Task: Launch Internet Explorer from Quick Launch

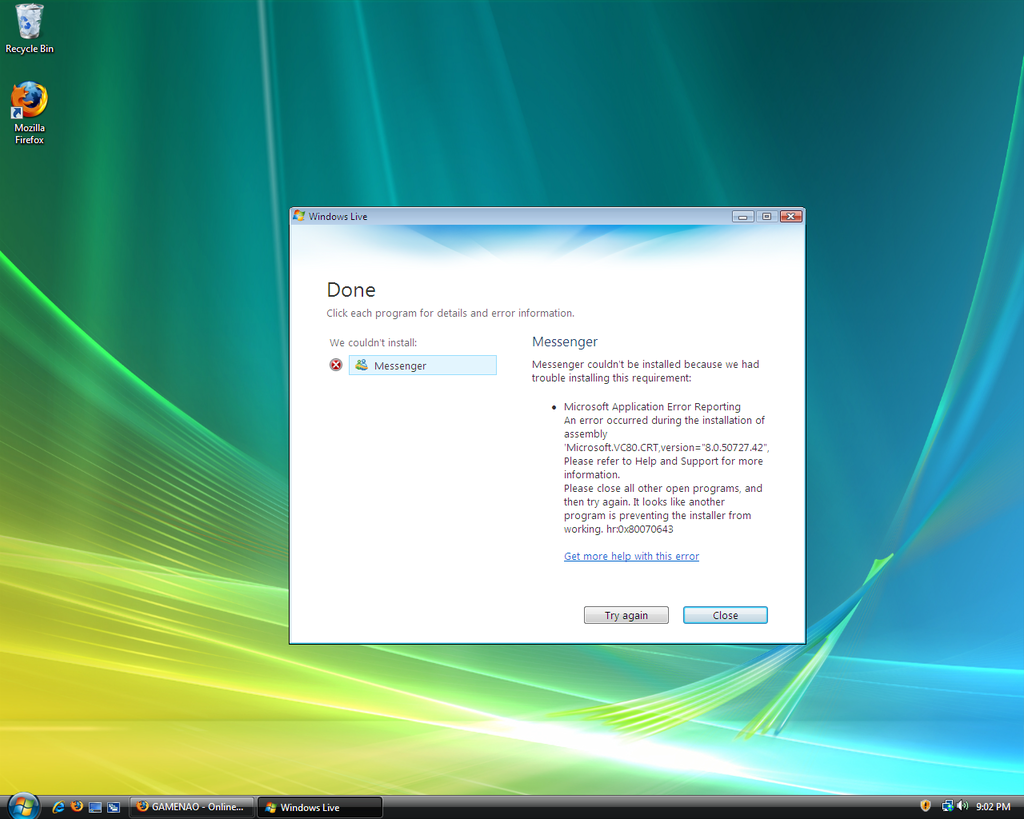Action: [x=58, y=807]
